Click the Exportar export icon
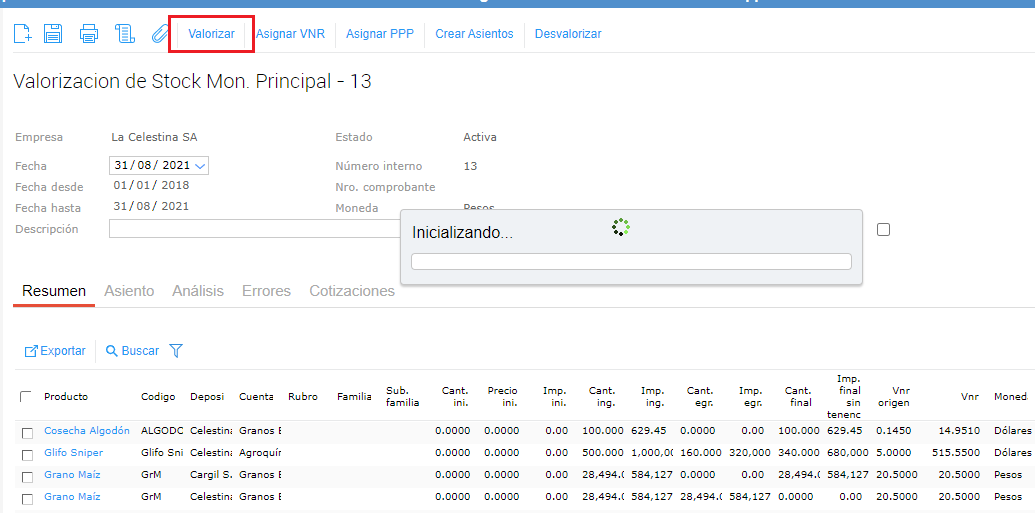The width and height of the screenshot is (1035, 513). coord(31,351)
